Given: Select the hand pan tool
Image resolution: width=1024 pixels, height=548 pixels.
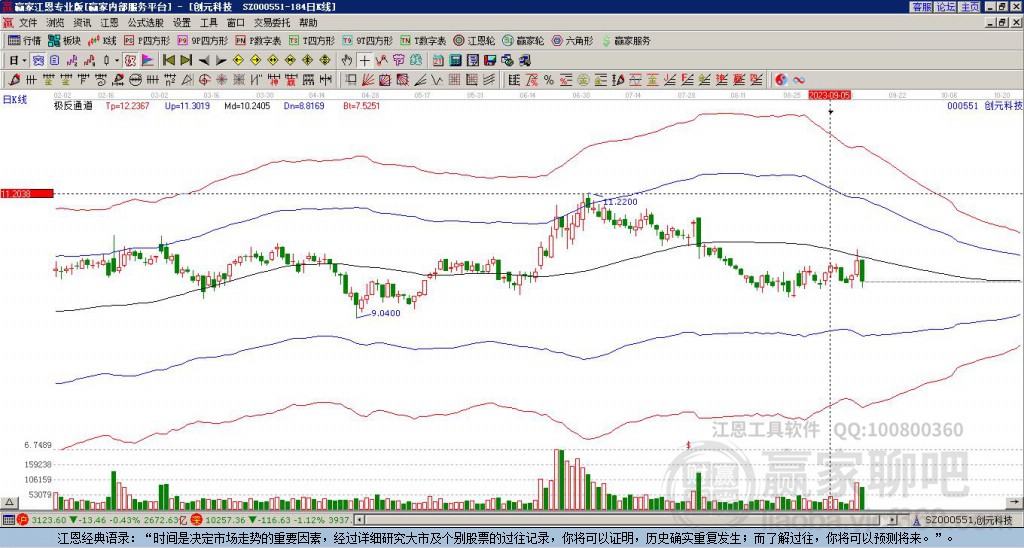Looking at the screenshot, I should point(347,61).
